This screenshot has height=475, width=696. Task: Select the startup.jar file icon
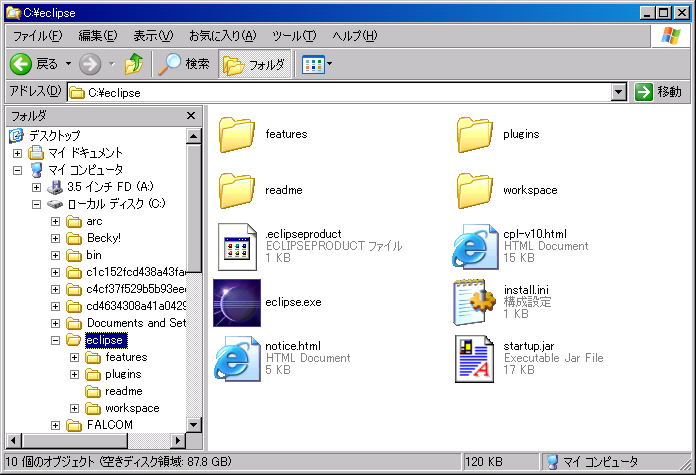[x=474, y=359]
